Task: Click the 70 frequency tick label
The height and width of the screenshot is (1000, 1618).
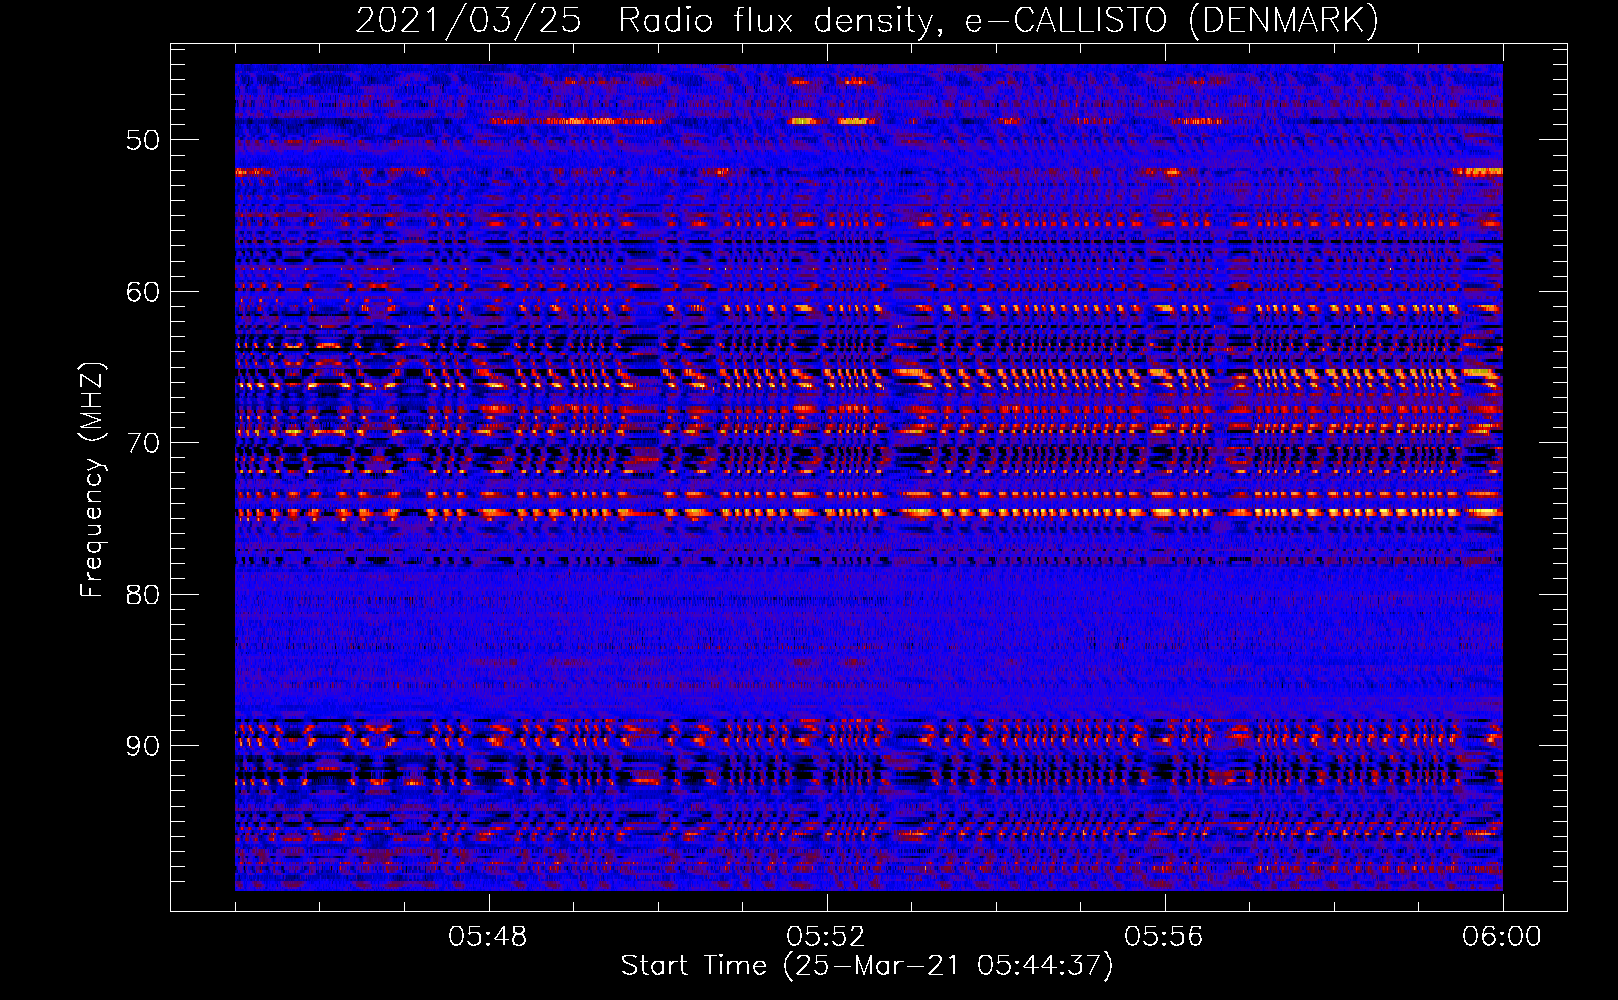Action: click(143, 443)
